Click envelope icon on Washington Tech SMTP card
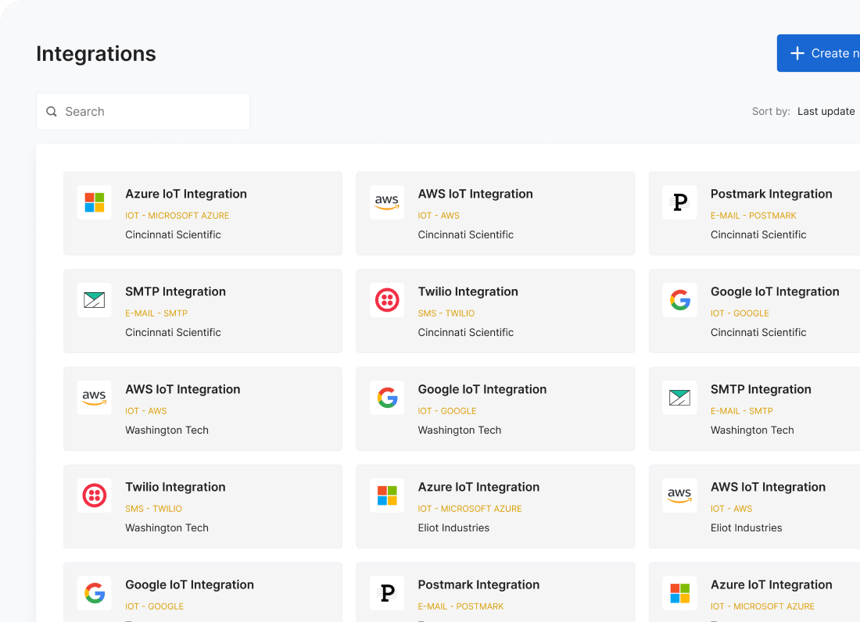The image size is (860, 622). tap(680, 398)
